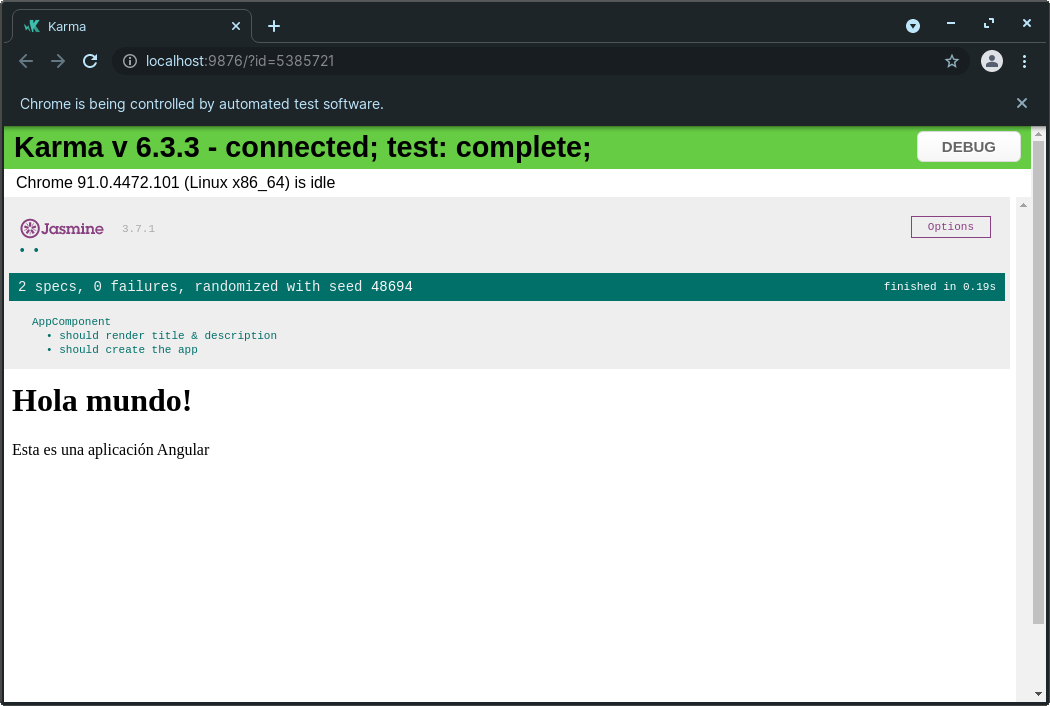Bookmark this page with the star icon
Viewport: 1050px width, 706px height.
[952, 62]
